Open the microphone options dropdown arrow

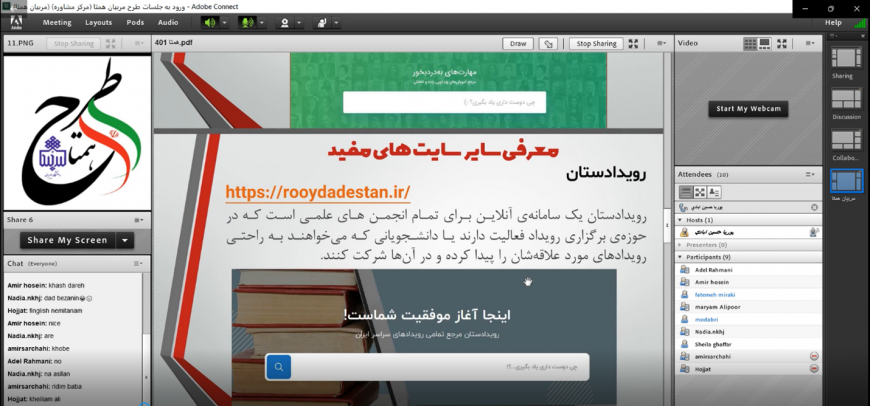tap(261, 23)
